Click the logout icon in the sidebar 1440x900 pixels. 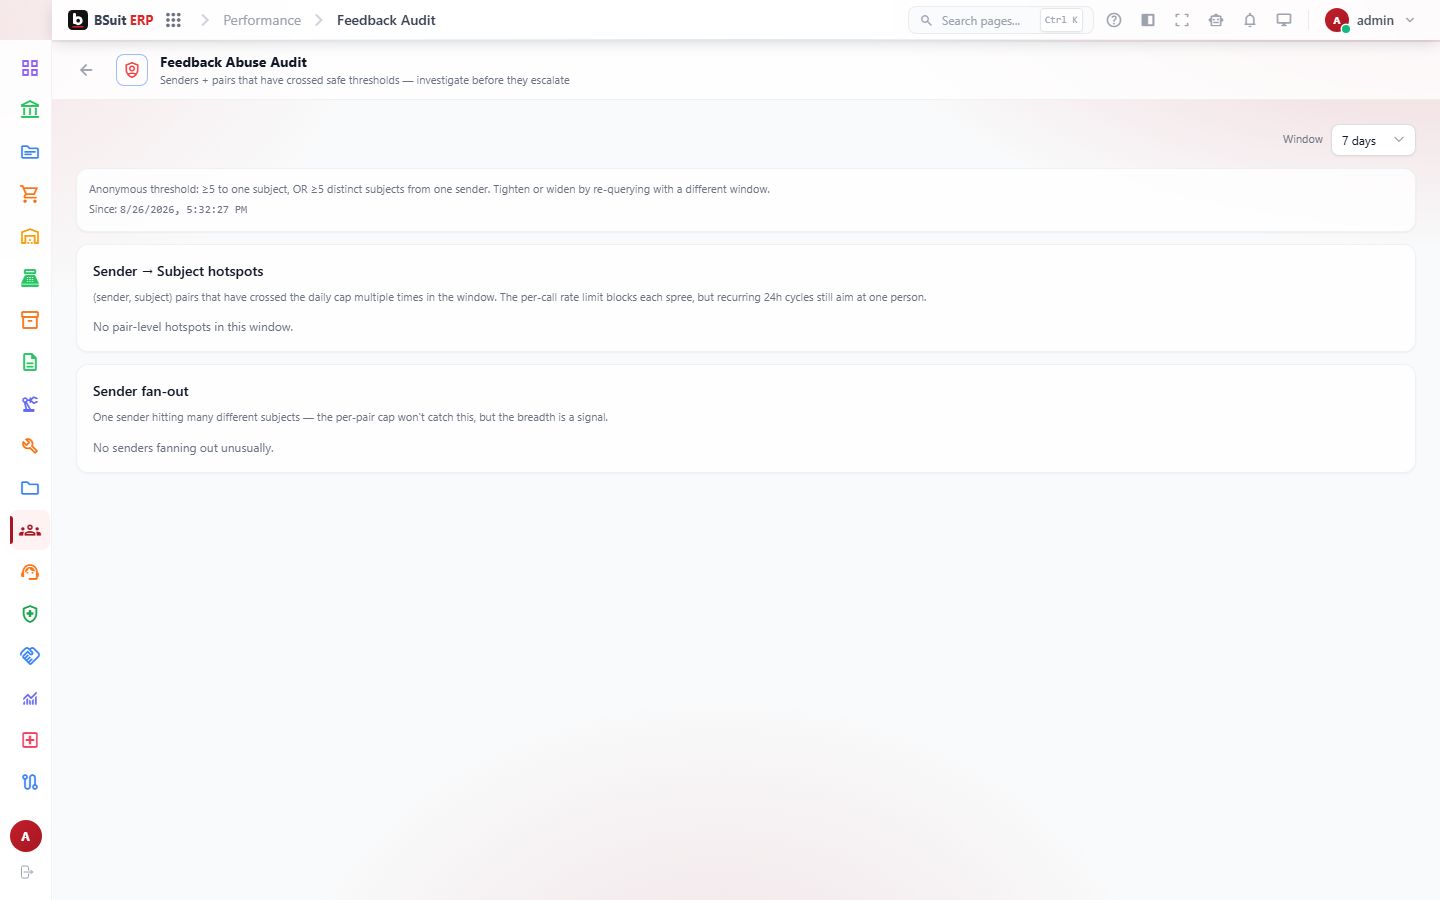pyautogui.click(x=27, y=872)
